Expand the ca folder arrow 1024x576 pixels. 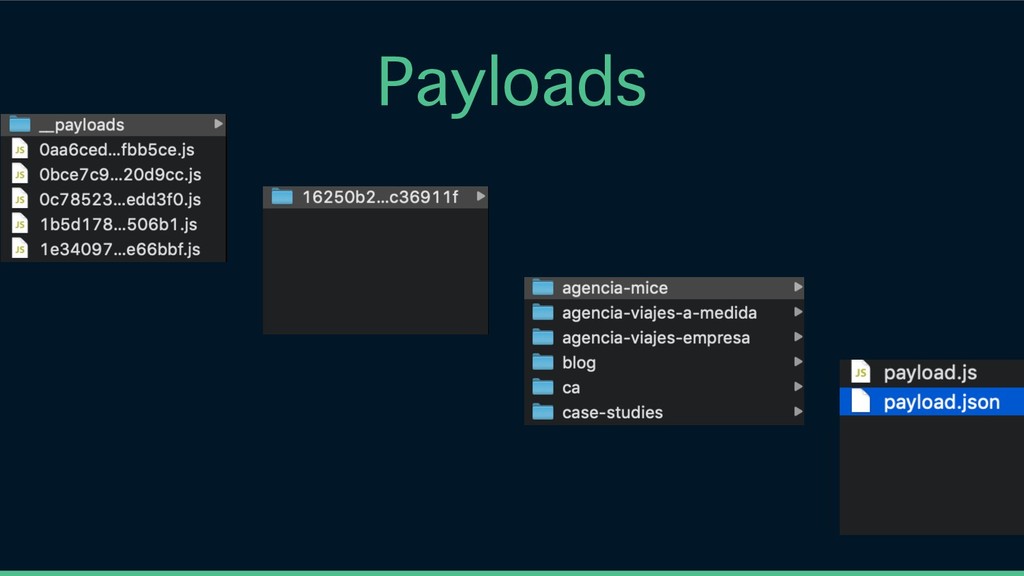click(797, 386)
